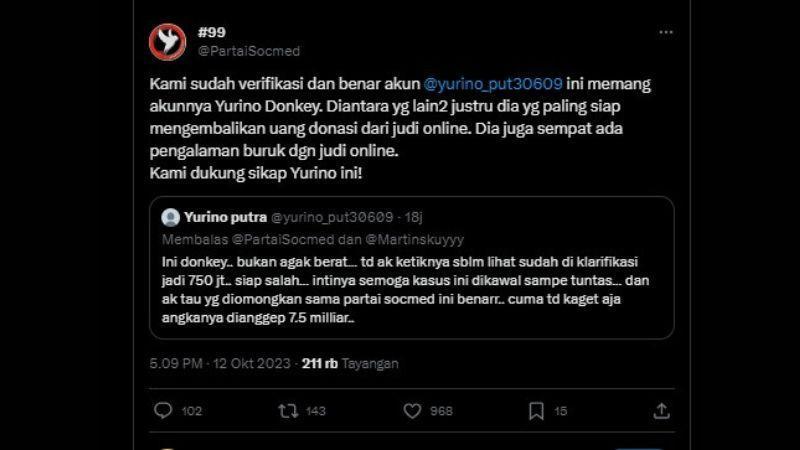Click the 18j time on quoted tweet
Screen dimensions: 800x450
(414, 217)
